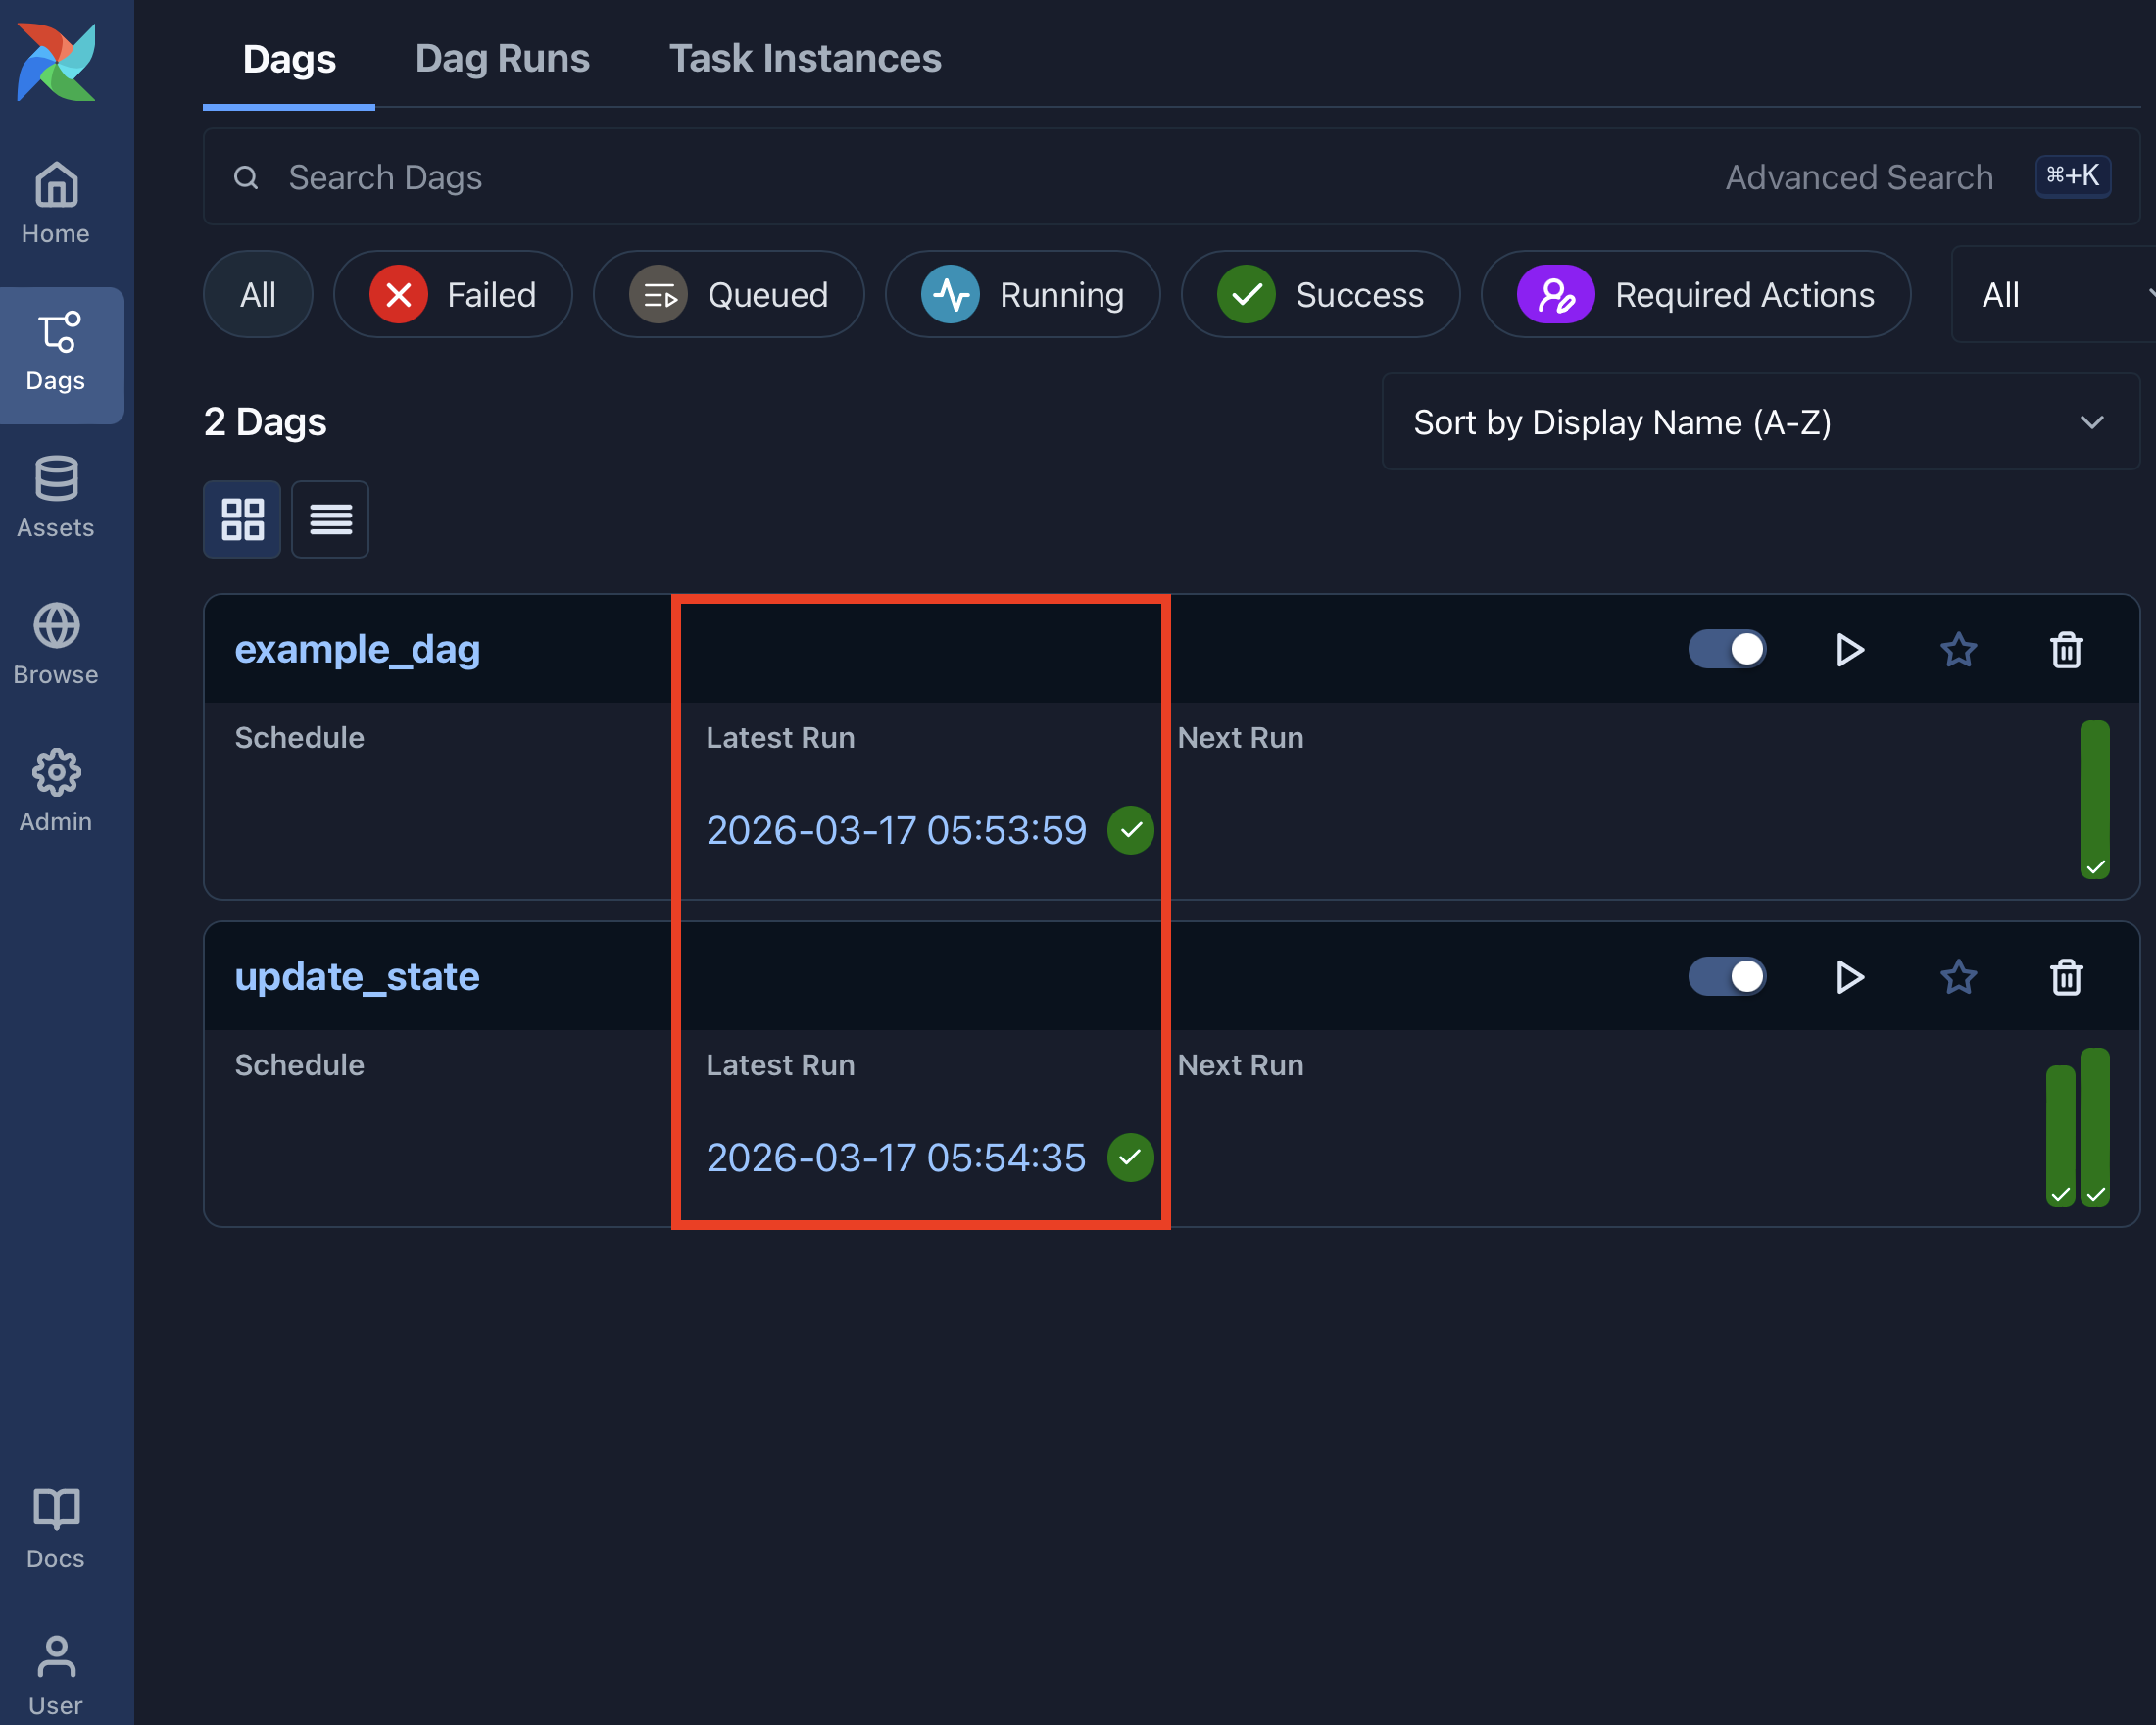Viewport: 2156px width, 1725px height.
Task: Favorite update_state with star icon
Action: (1959, 977)
